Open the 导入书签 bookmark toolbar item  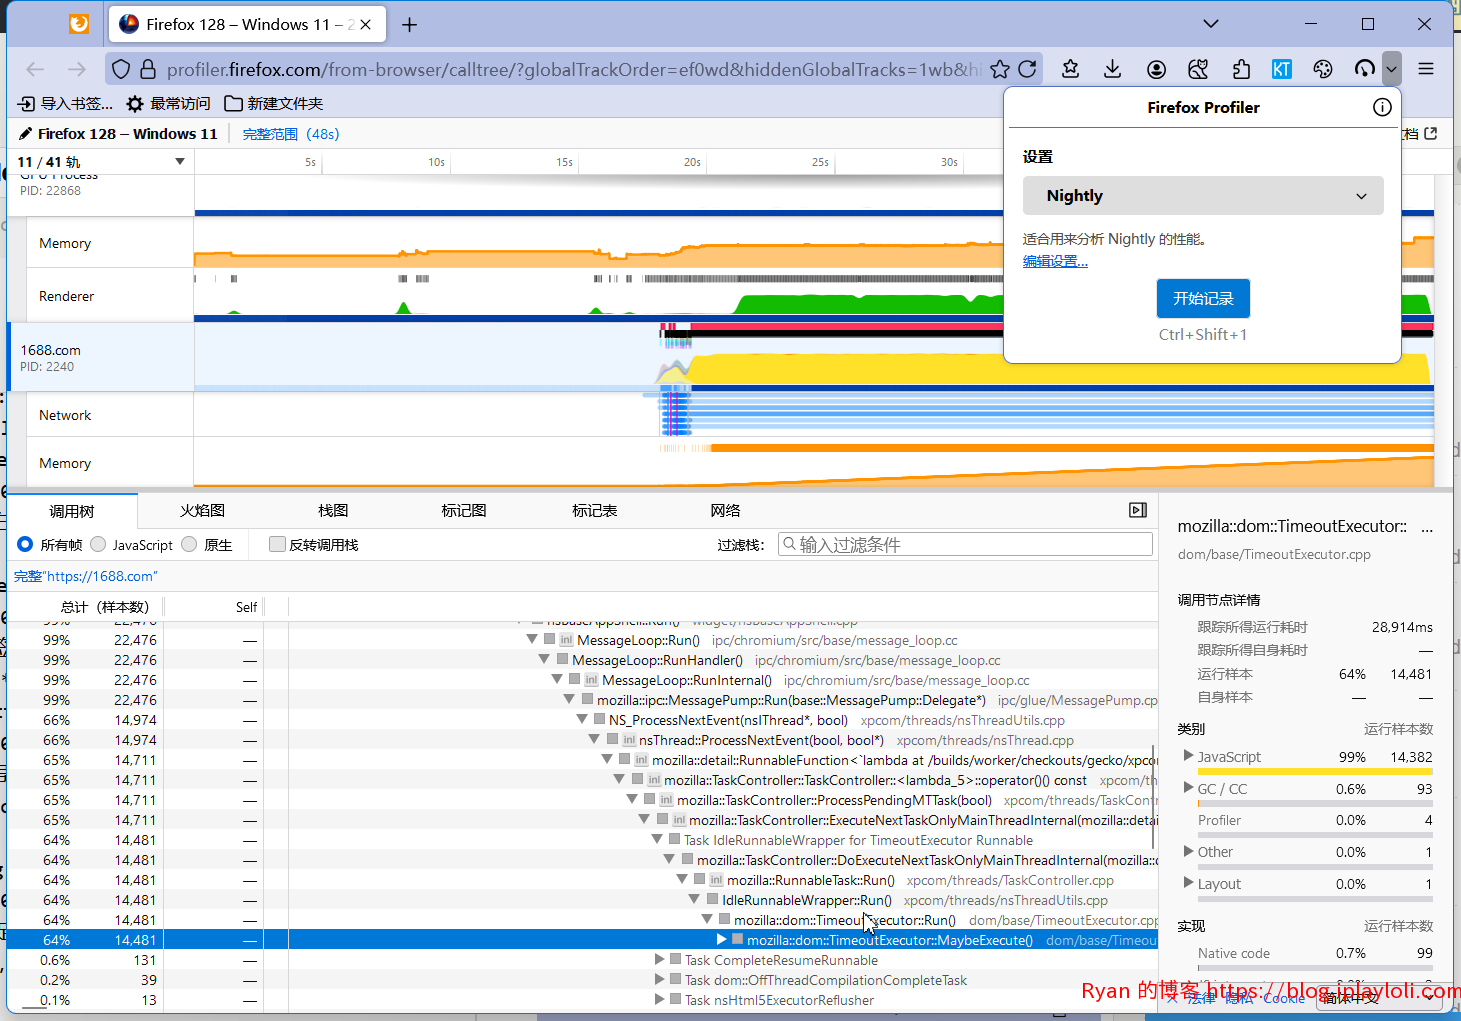(65, 103)
